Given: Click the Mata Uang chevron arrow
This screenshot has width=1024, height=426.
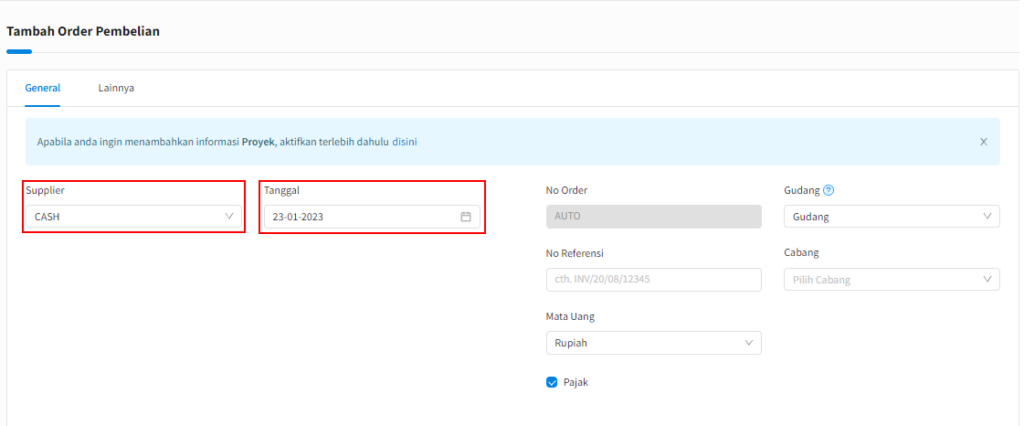Looking at the screenshot, I should coord(749,343).
